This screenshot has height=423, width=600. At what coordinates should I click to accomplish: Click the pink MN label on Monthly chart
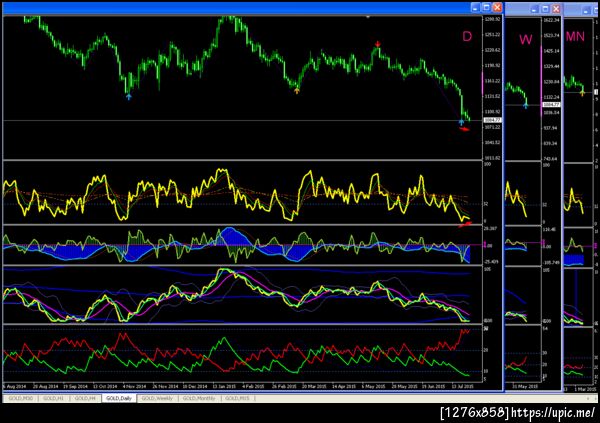(575, 37)
